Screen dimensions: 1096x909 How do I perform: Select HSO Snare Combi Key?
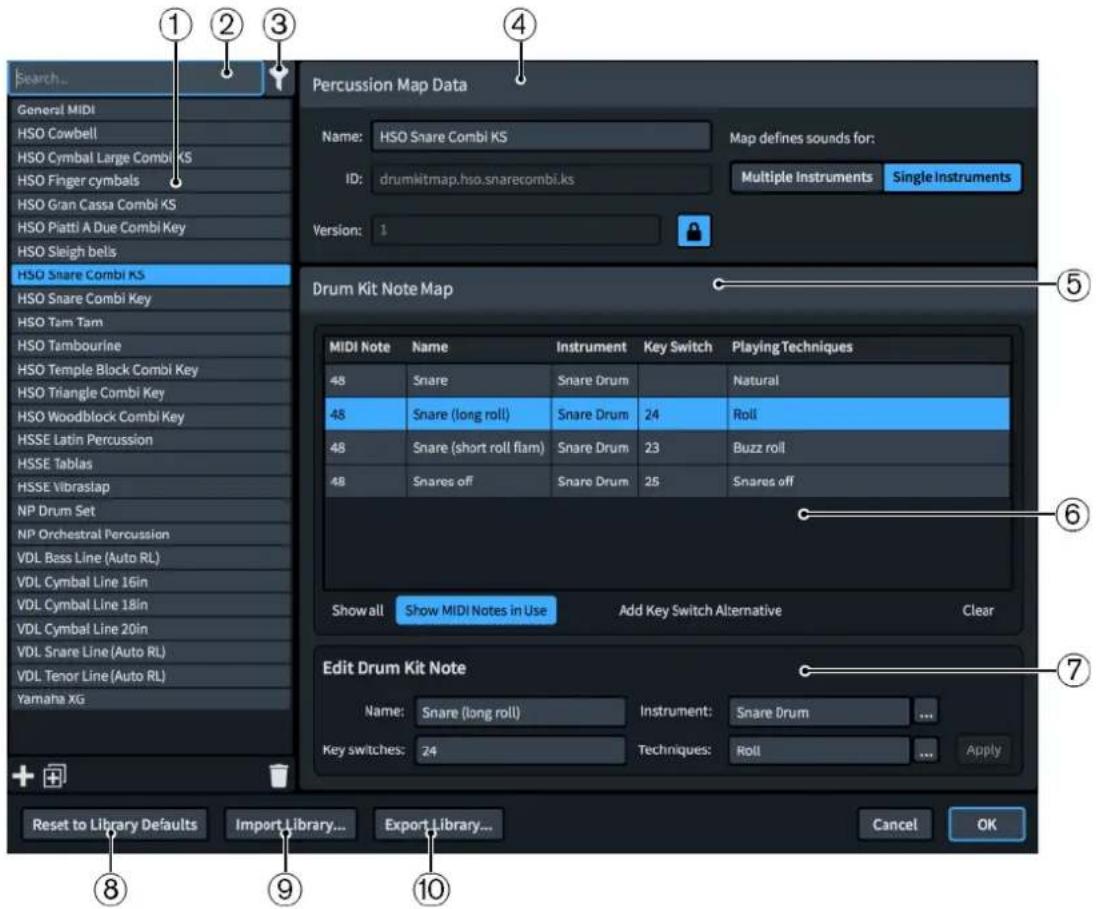(x=150, y=299)
